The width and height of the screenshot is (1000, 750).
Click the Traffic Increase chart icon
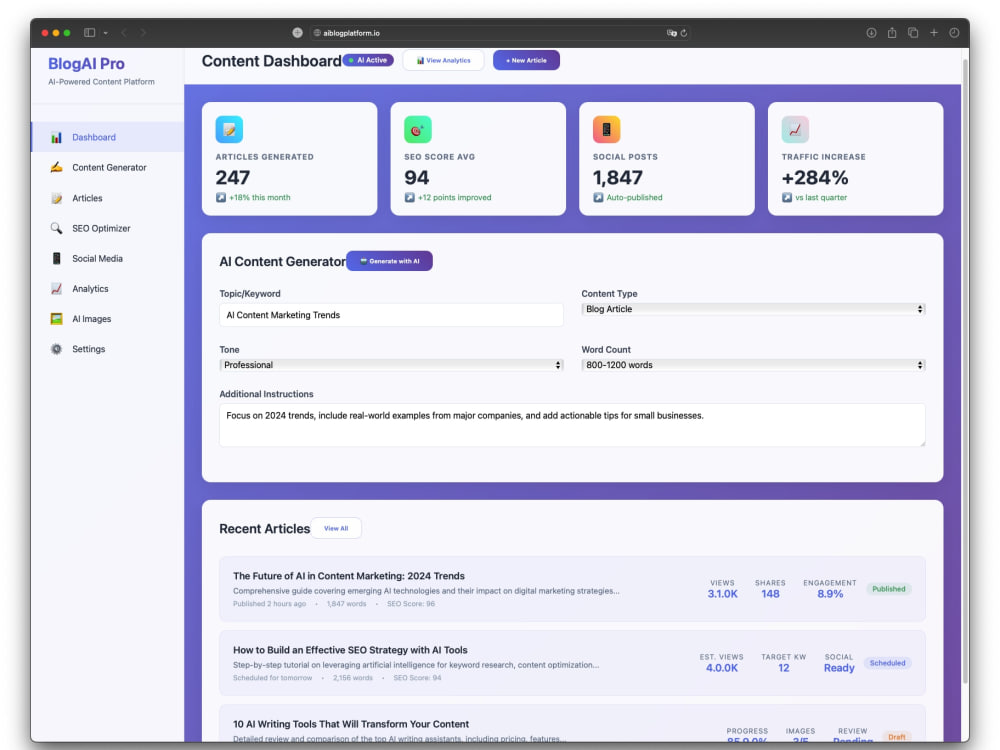point(795,129)
